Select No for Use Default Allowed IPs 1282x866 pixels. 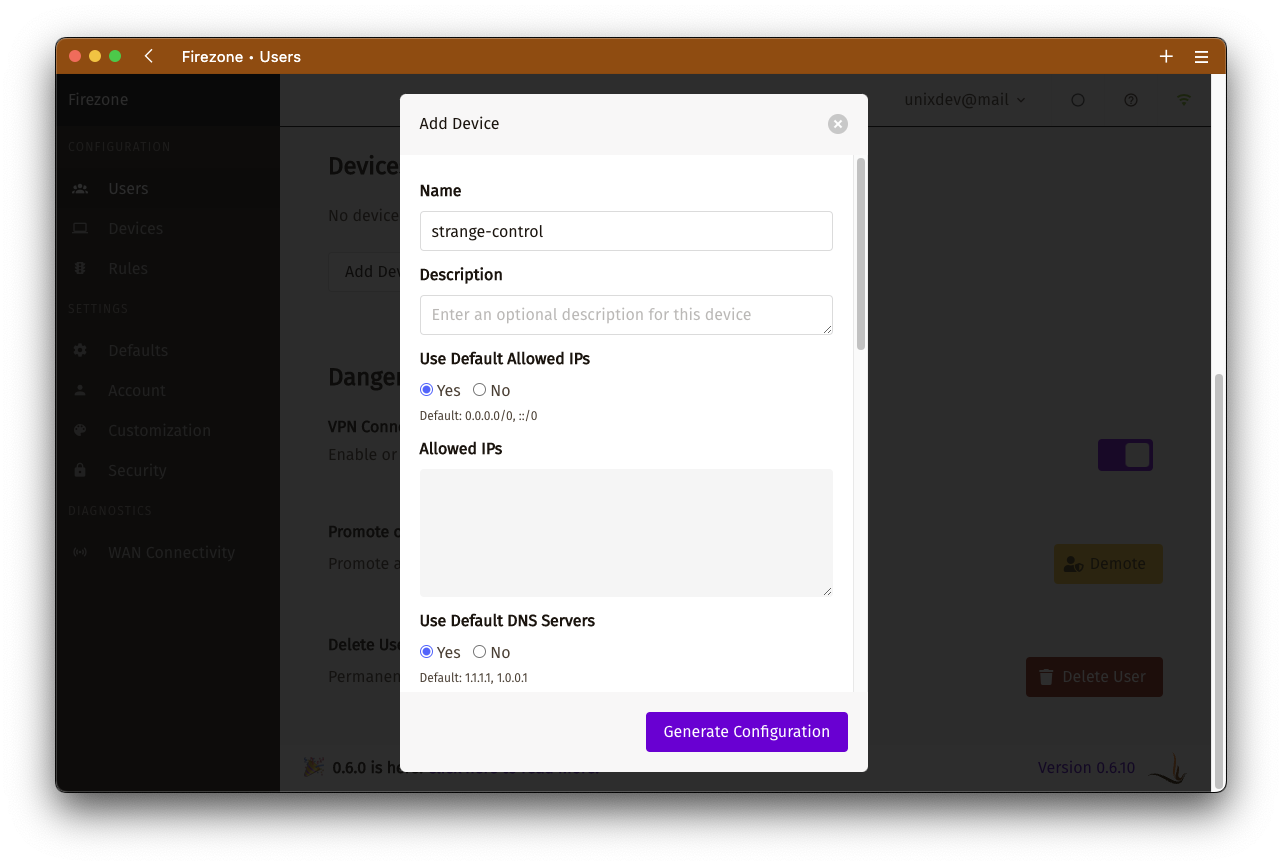480,390
